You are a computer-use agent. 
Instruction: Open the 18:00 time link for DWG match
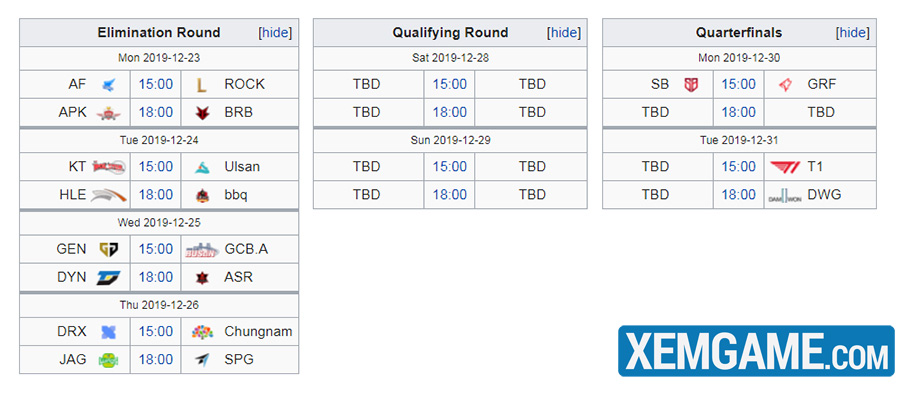point(739,195)
